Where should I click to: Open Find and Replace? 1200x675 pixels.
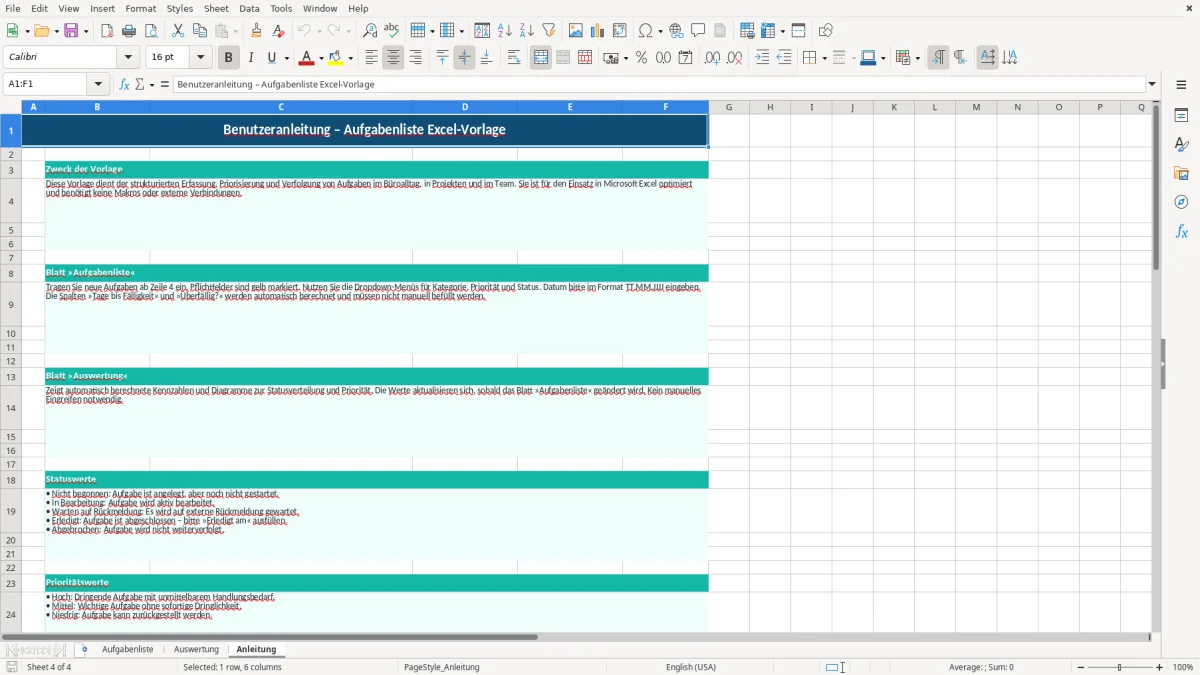[x=370, y=31]
